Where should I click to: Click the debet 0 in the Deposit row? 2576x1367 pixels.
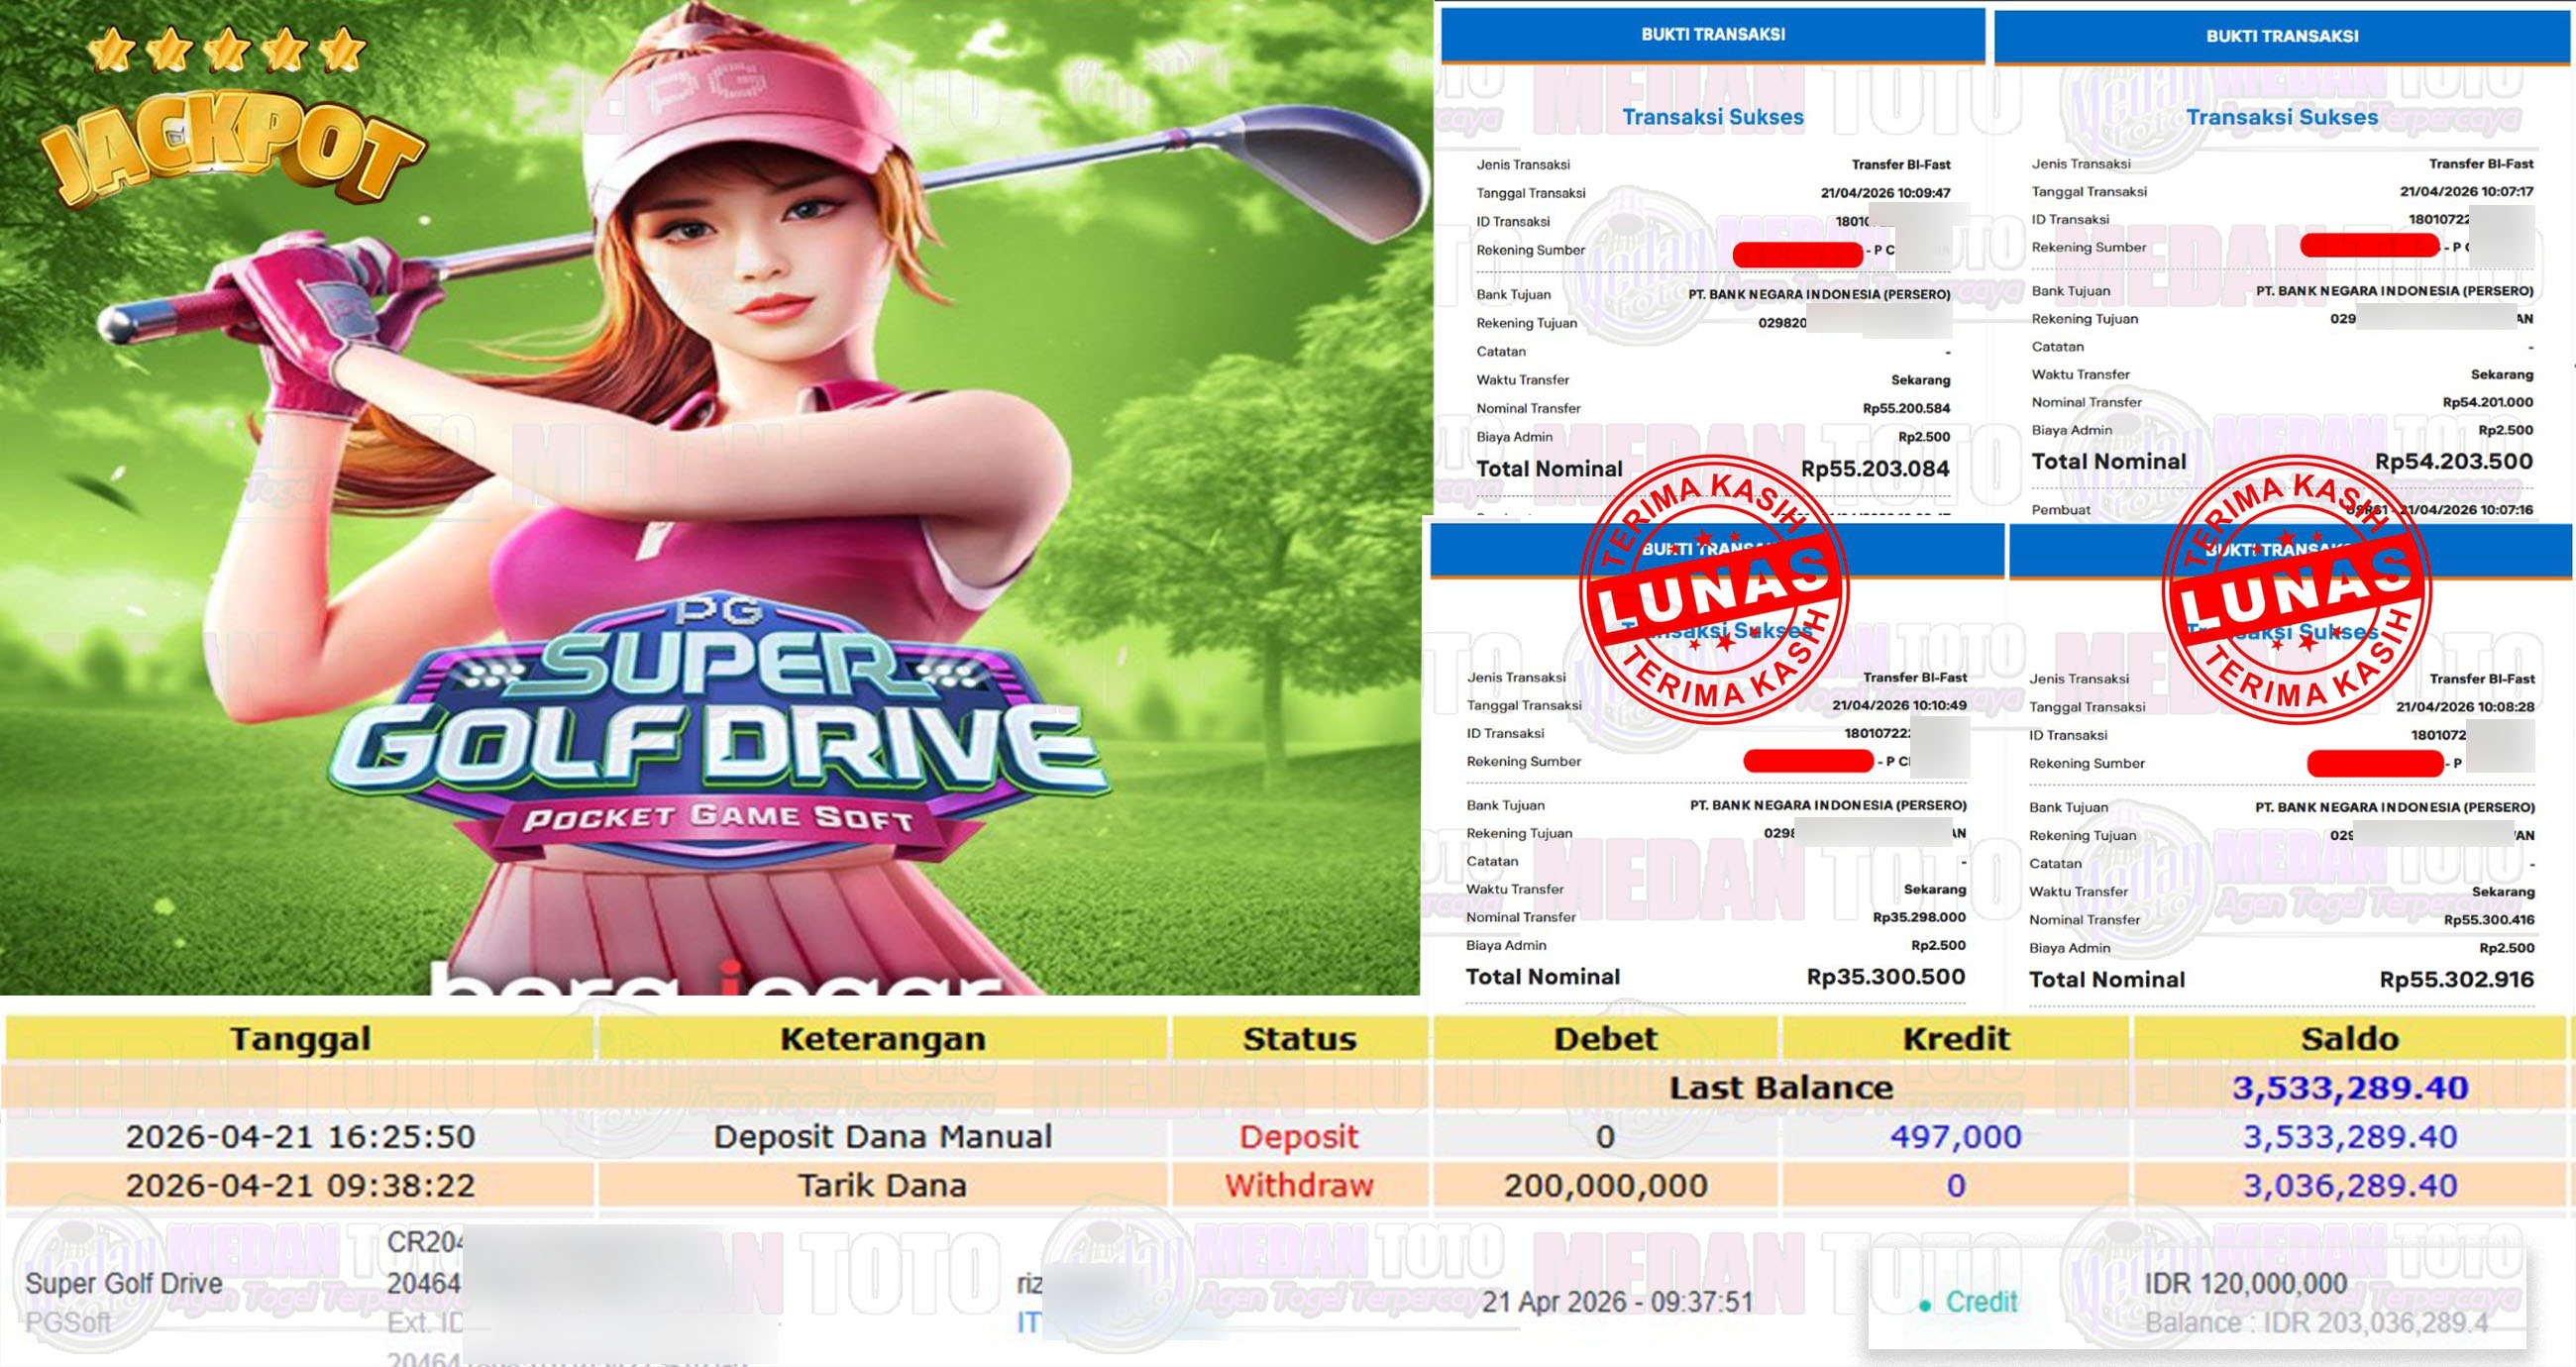click(1605, 1136)
